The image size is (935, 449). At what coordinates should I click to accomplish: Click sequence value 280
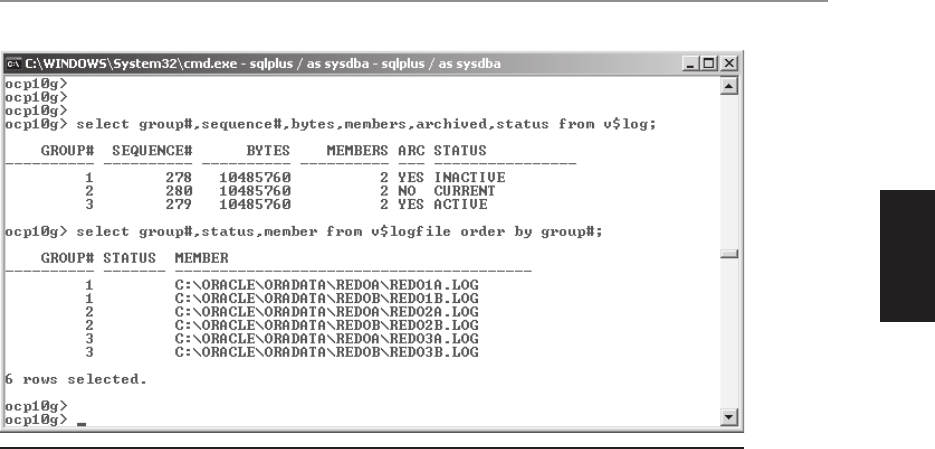pos(179,191)
